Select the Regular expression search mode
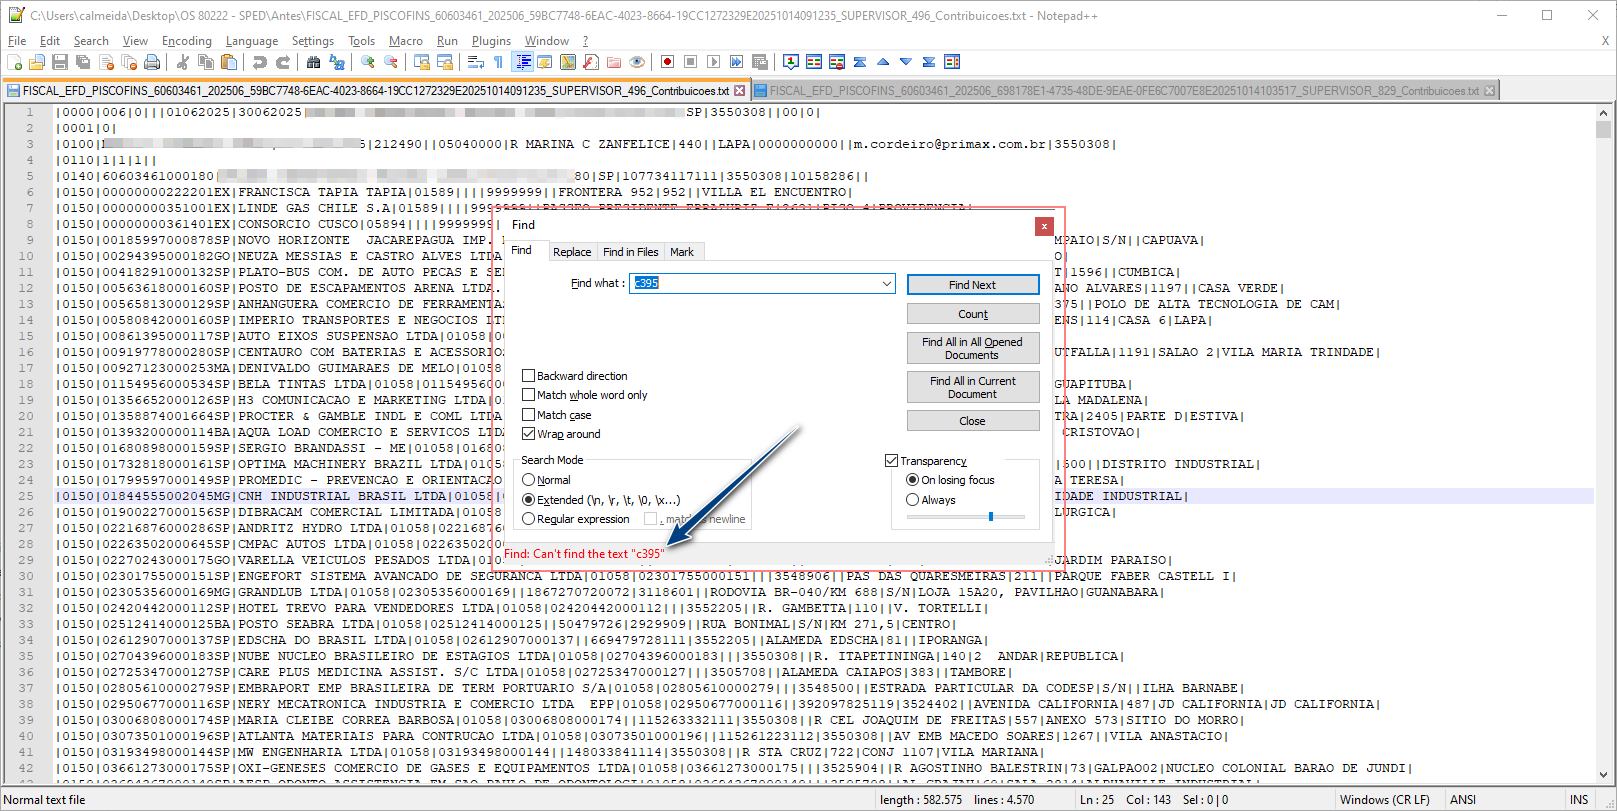The image size is (1617, 811). 529,519
